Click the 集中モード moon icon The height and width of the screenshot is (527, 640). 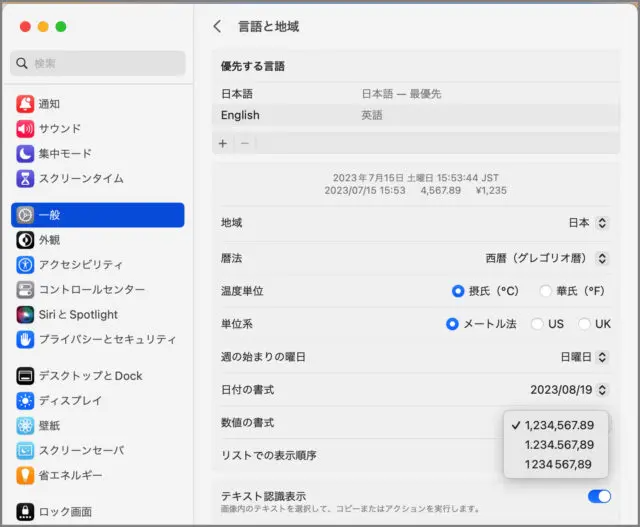click(25, 153)
